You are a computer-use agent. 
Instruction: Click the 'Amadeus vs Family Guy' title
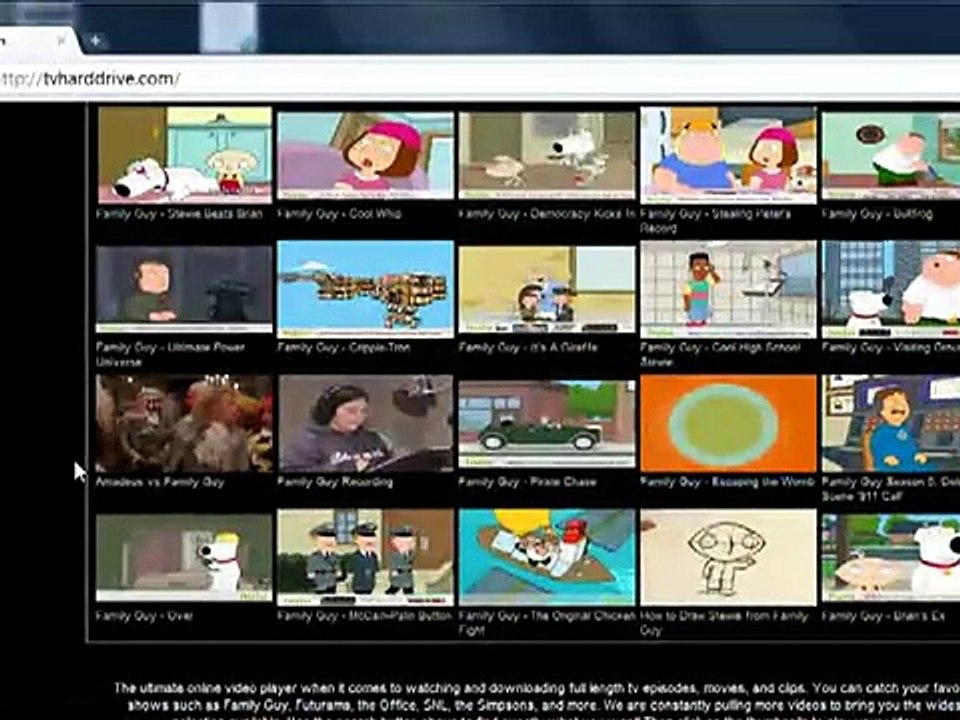click(x=160, y=482)
